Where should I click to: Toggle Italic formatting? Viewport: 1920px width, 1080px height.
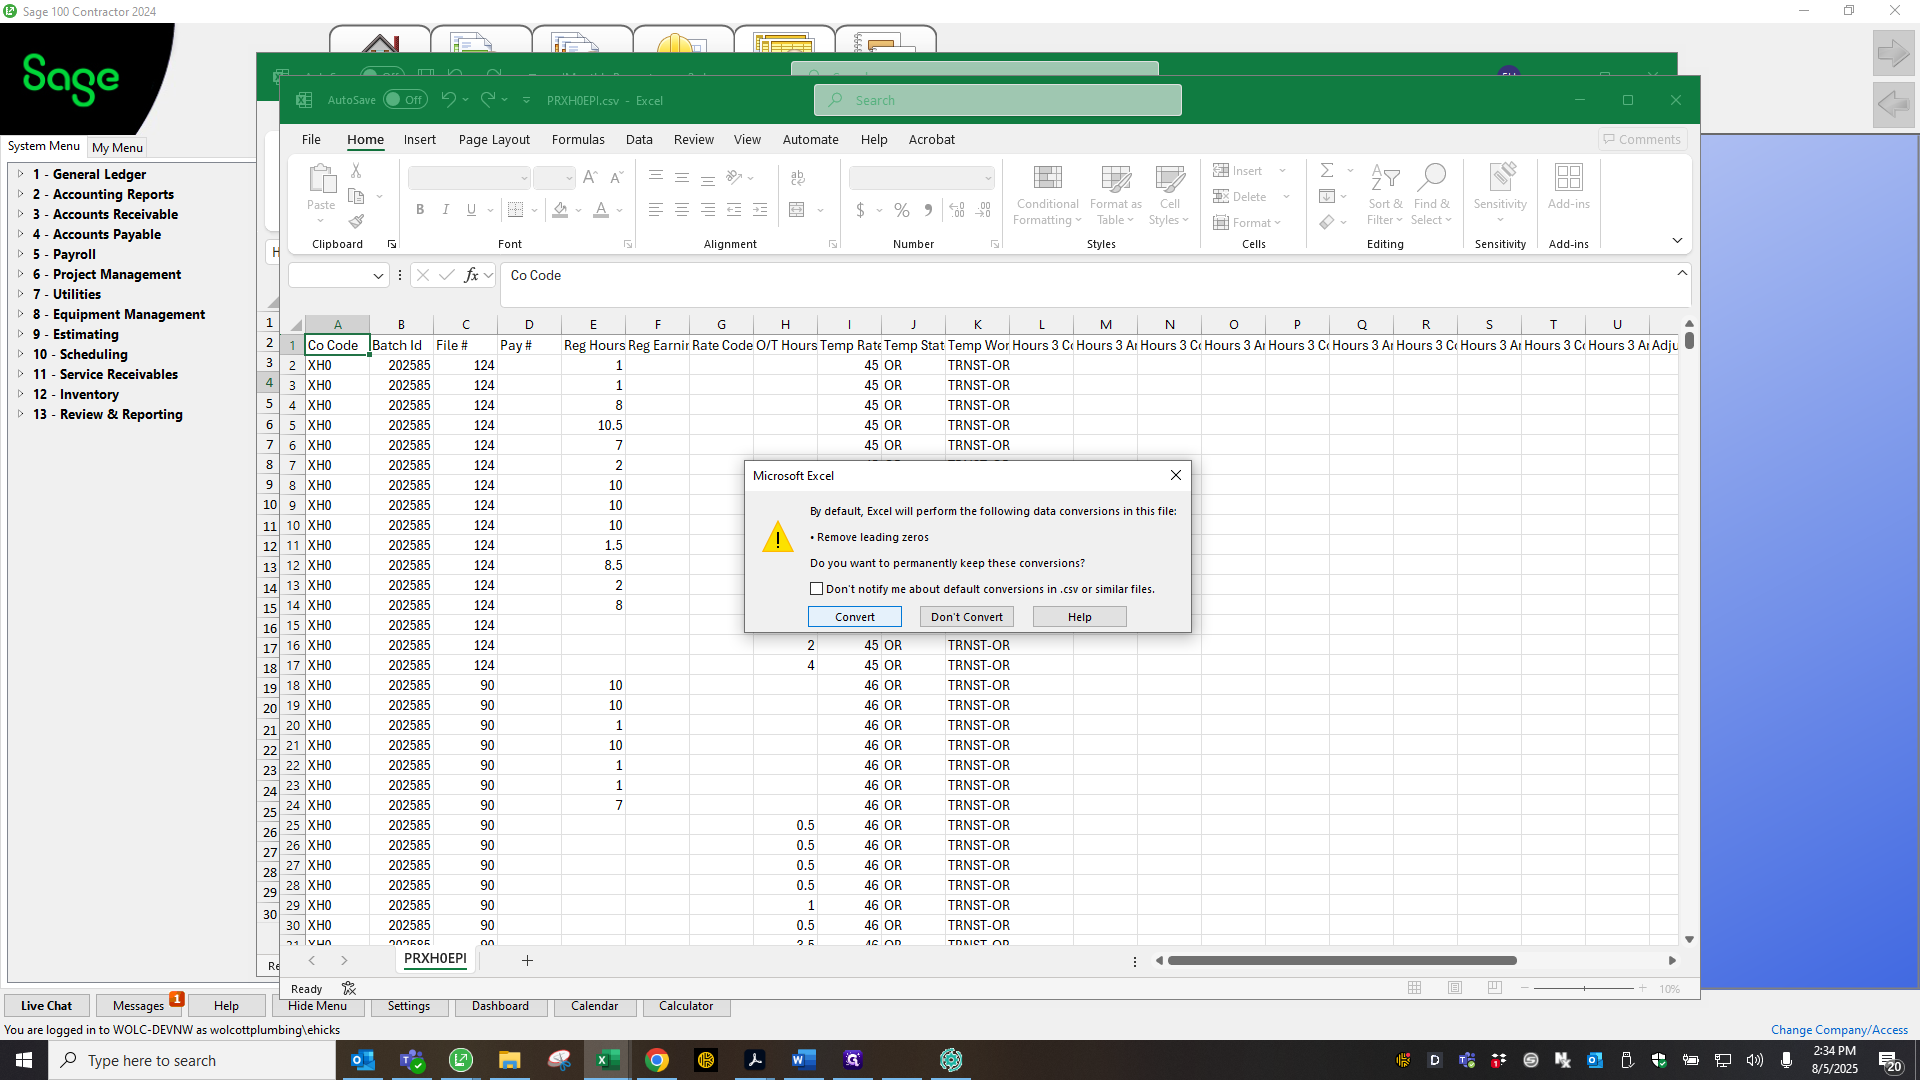[x=446, y=210]
